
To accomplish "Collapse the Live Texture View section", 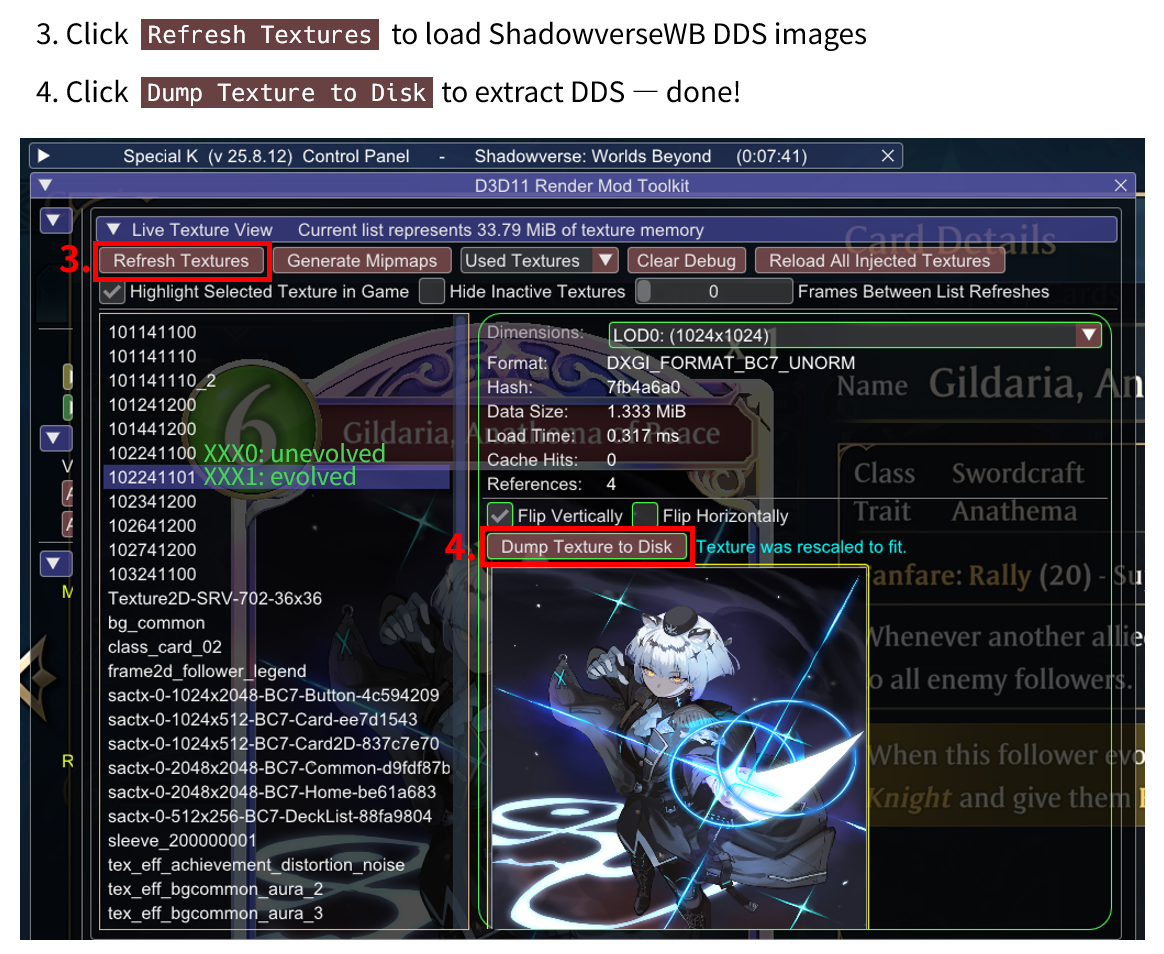I will coord(113,229).
